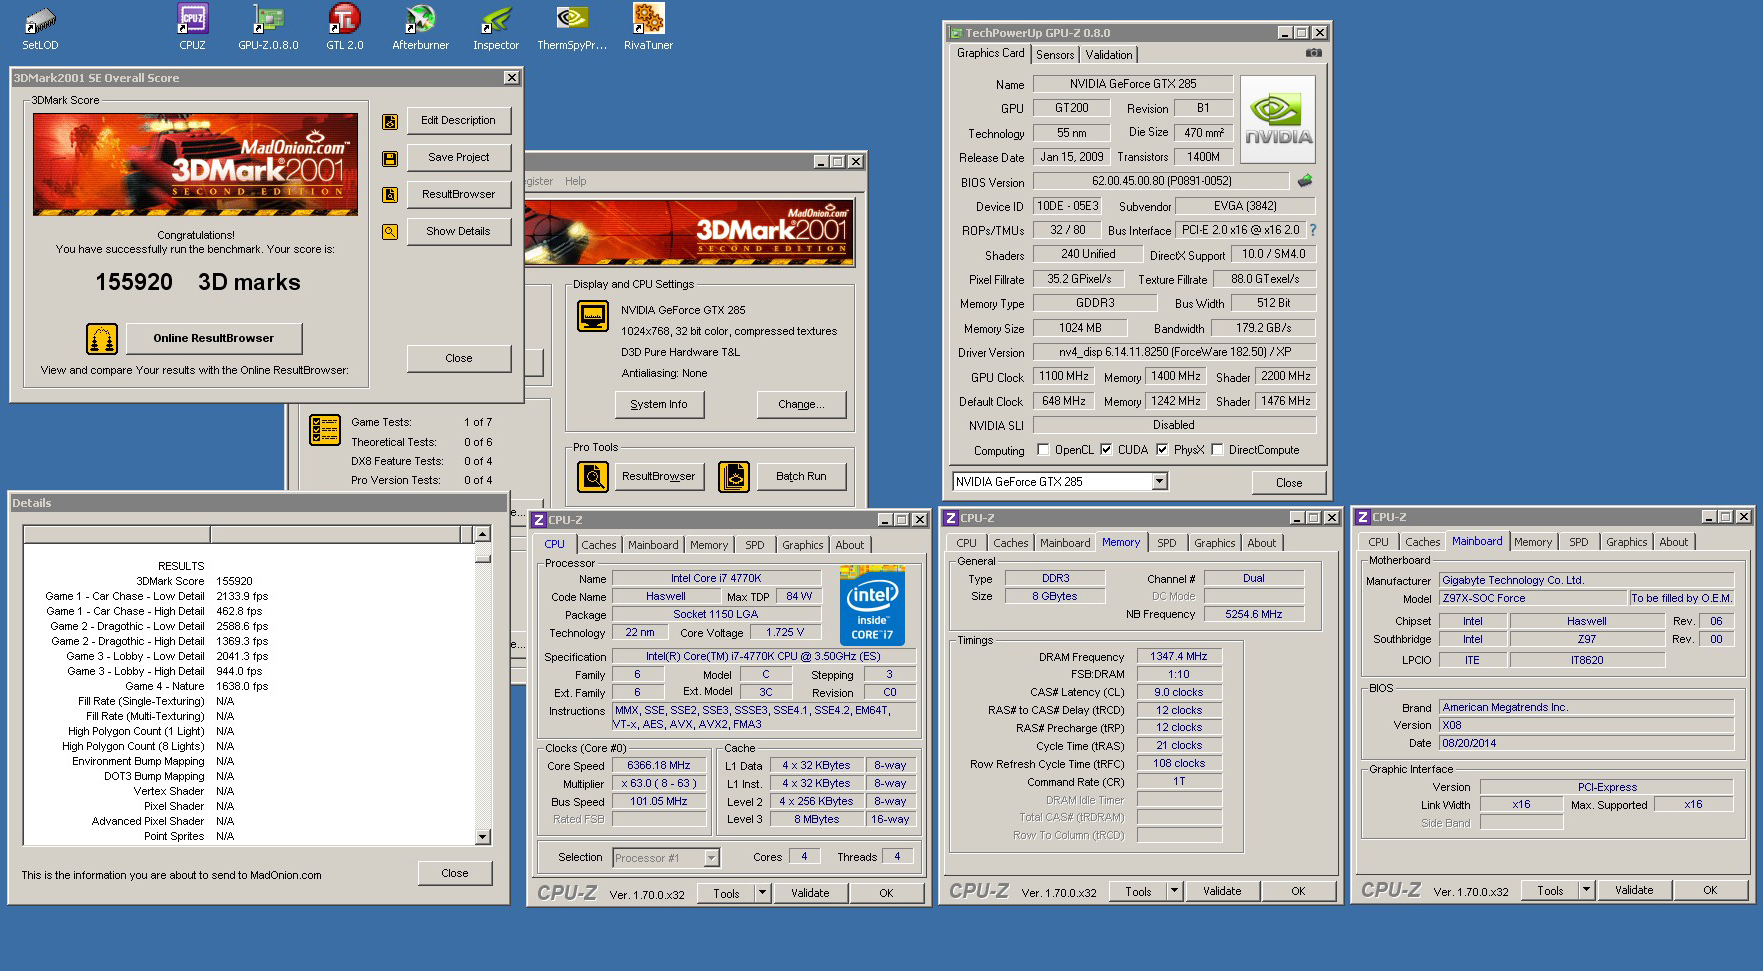This screenshot has height=971, width=1763.
Task: Open Caches tab in CPU-Z CPU window
Action: point(599,545)
